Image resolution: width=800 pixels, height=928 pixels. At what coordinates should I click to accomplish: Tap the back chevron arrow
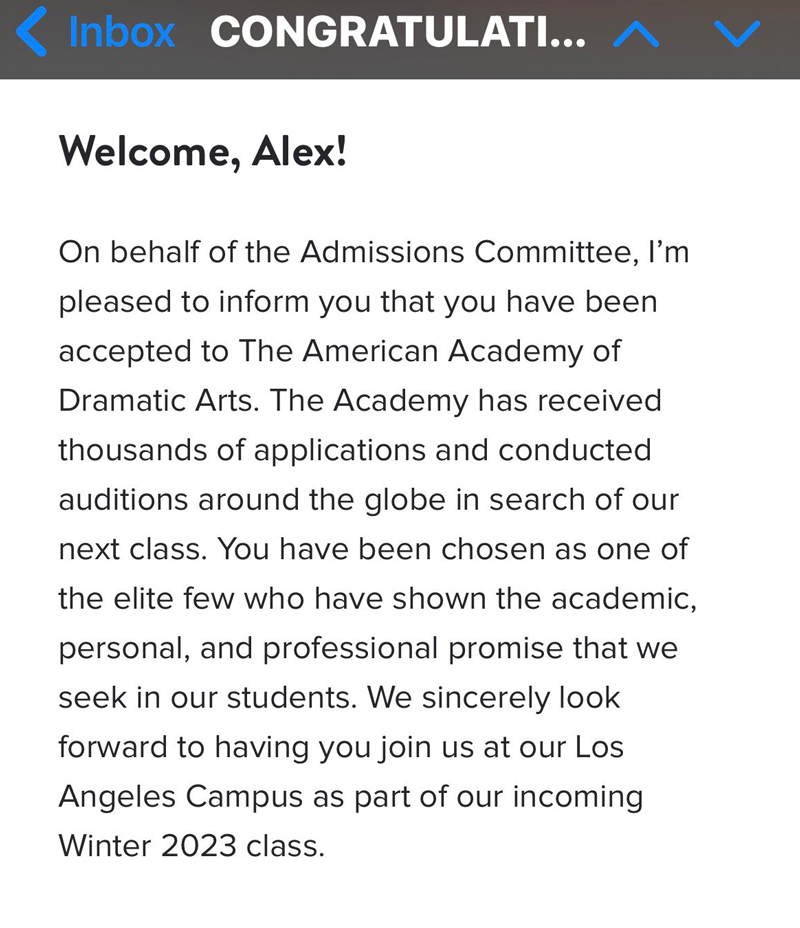click(32, 33)
